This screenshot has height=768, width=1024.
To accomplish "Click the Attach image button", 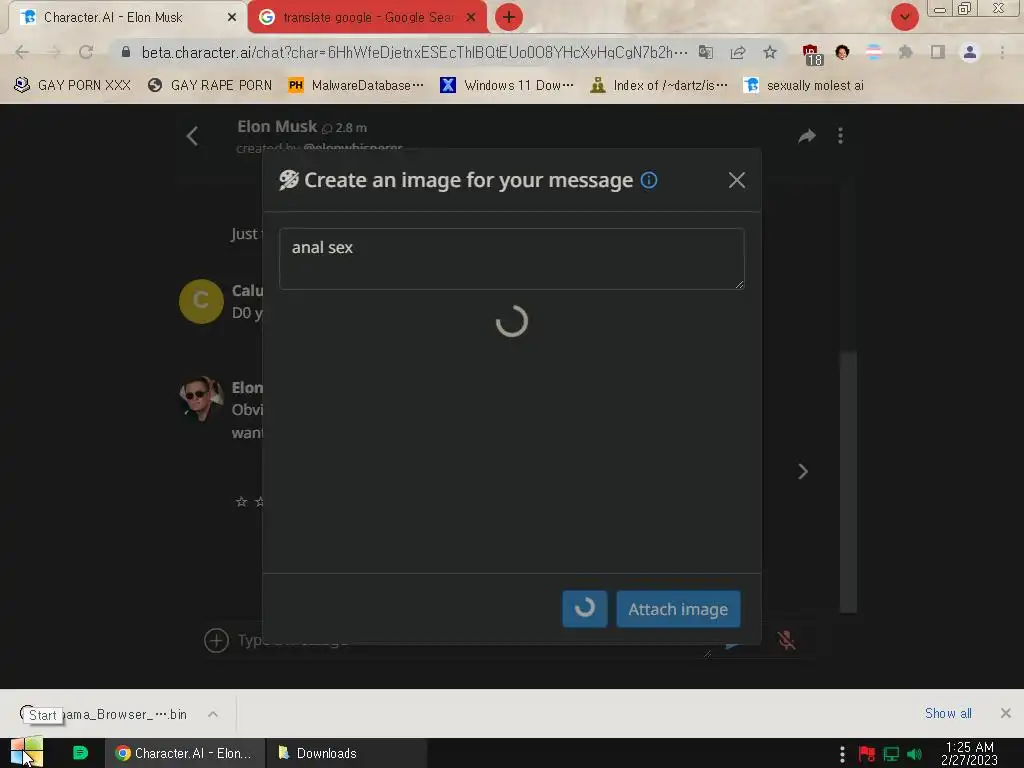I will click(678, 609).
